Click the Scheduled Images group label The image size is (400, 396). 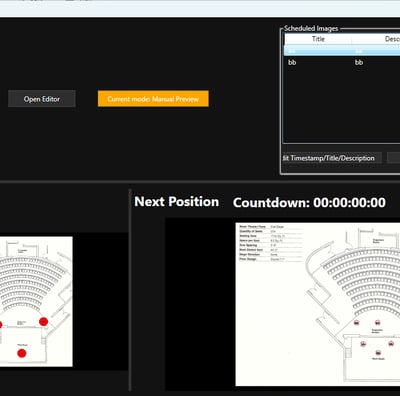point(311,29)
